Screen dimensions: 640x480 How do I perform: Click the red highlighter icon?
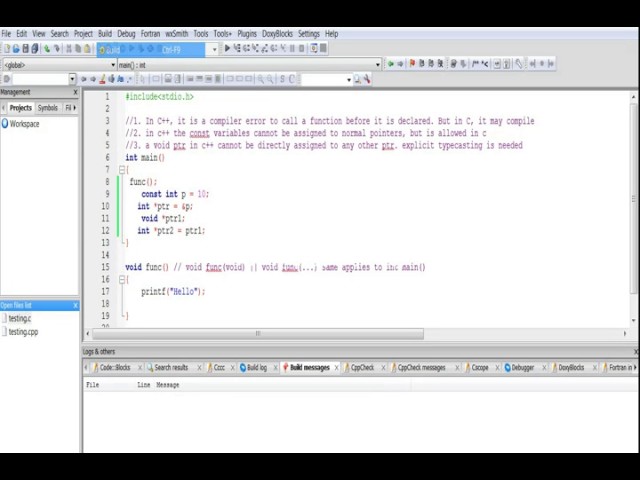(x=102, y=79)
